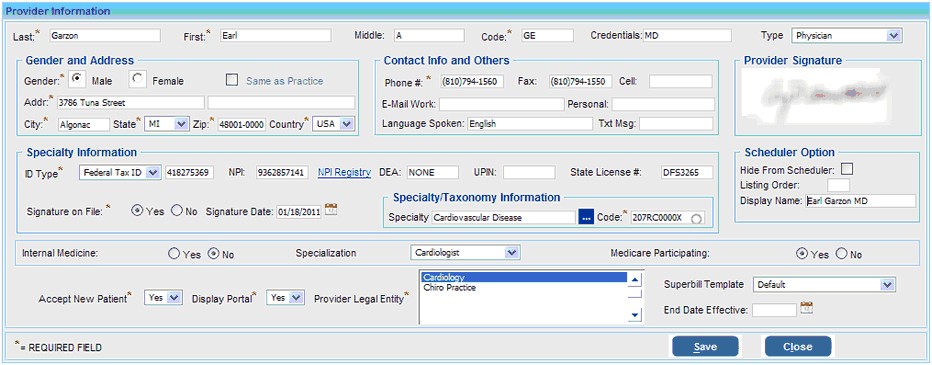Click the State License # field
Screen dimensions: 932x365
coord(687,172)
